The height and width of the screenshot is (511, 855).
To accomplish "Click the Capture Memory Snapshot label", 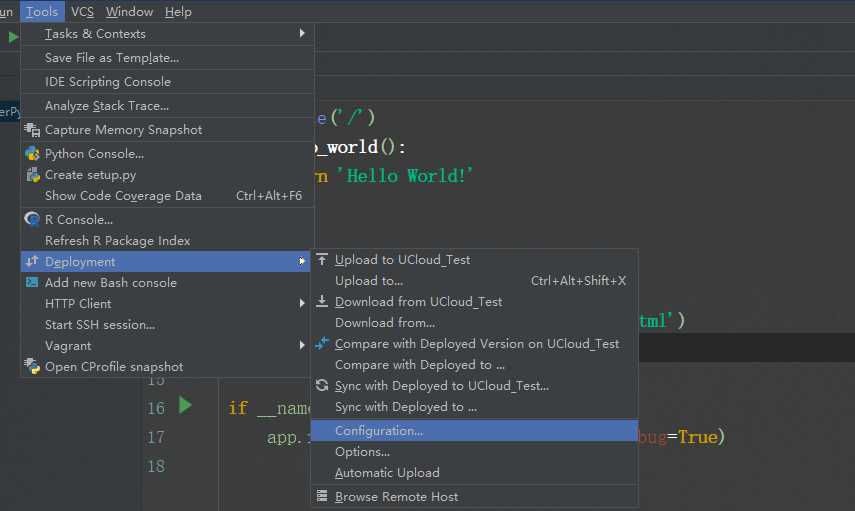I will [123, 130].
